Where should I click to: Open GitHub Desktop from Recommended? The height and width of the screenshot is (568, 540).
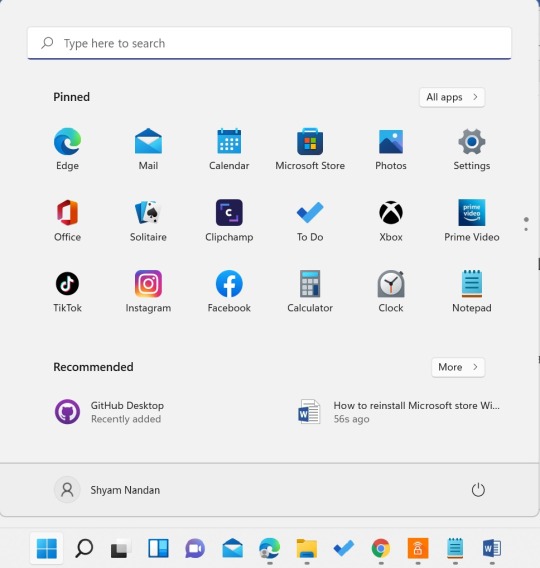[x=109, y=412]
